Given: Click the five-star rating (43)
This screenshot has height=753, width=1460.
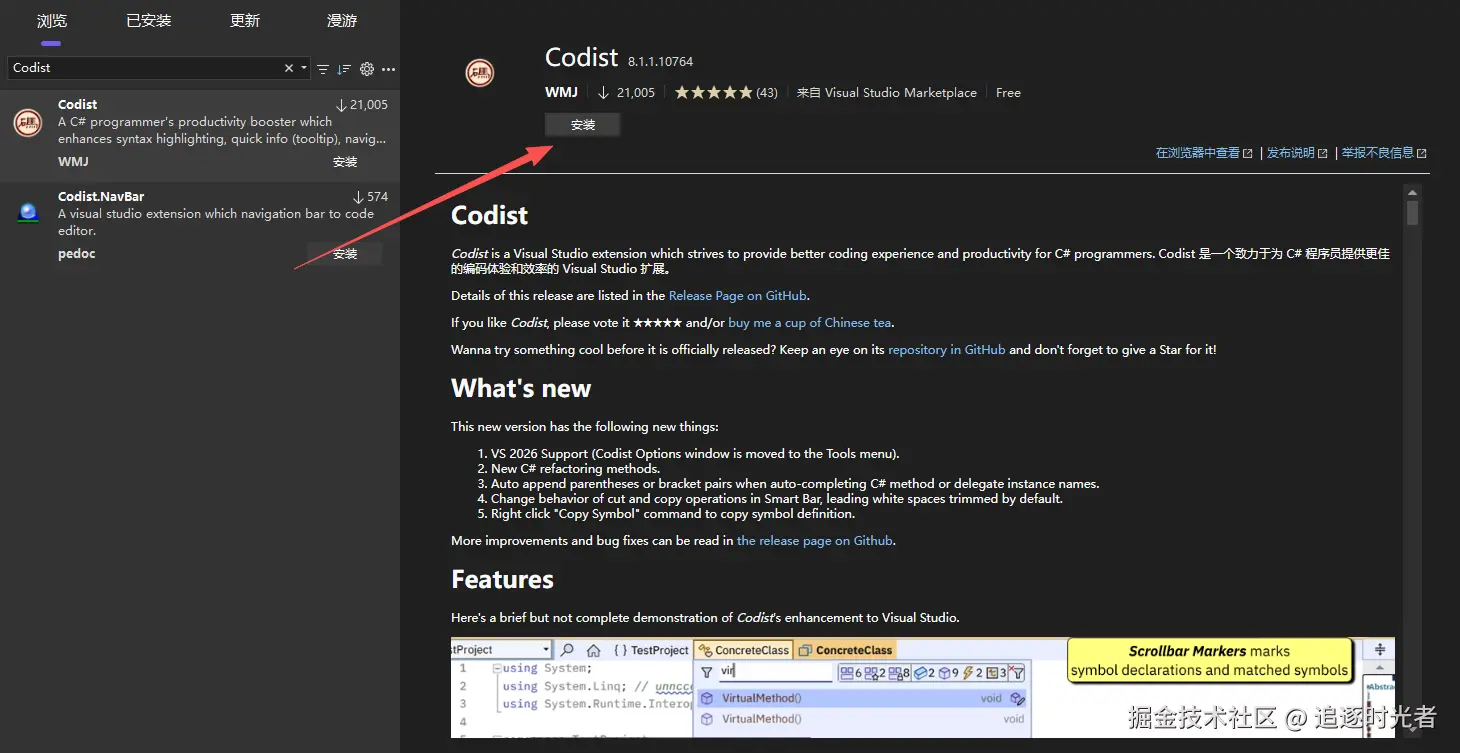Looking at the screenshot, I should (726, 92).
